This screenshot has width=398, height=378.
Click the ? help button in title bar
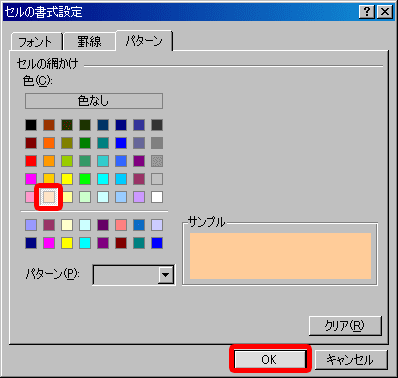(367, 12)
